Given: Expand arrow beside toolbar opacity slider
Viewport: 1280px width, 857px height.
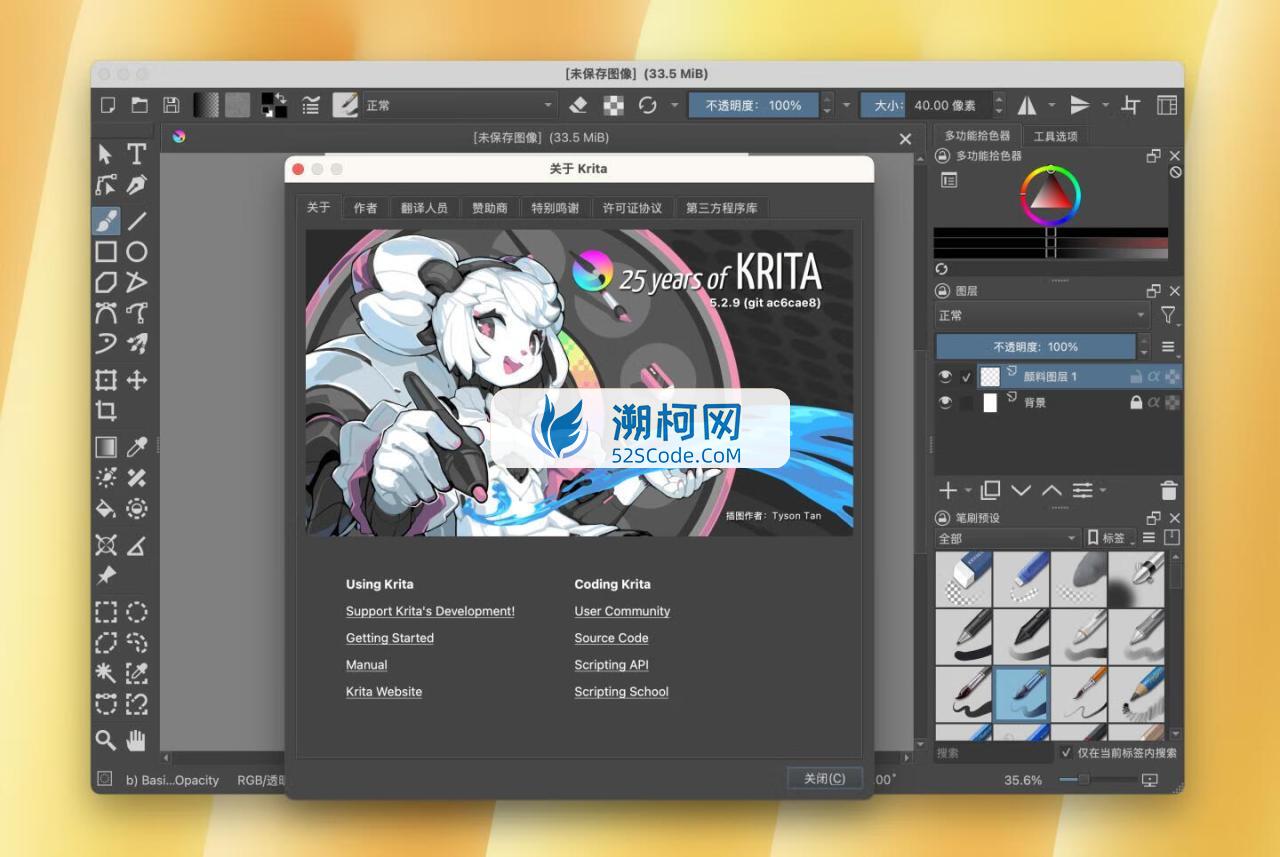Looking at the screenshot, I should click(x=847, y=105).
